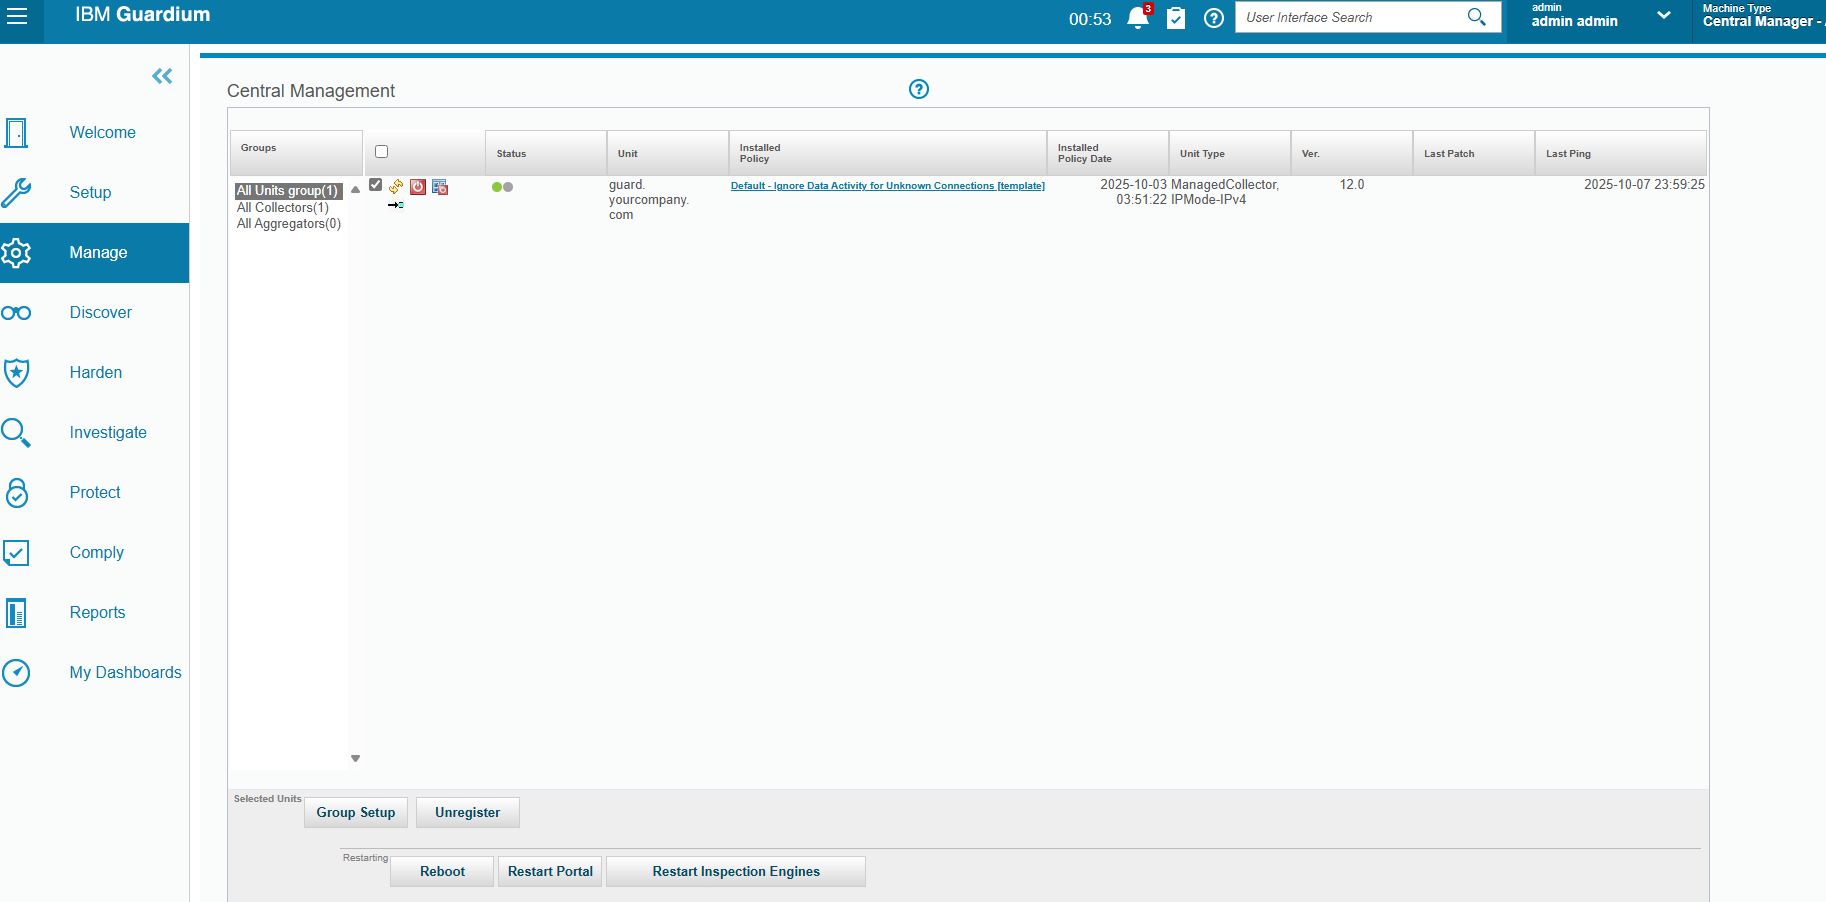
Task: Click the Unit column header
Action: point(668,153)
